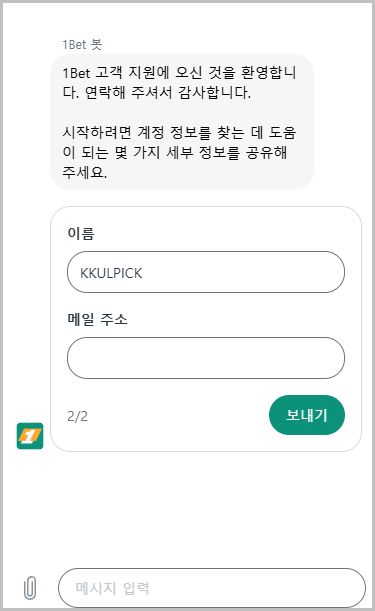
Task: Click the 이름 field label
Action: (81, 233)
